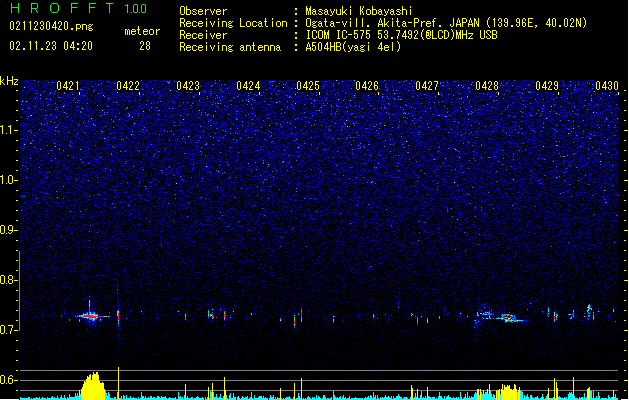
Task: Click the 1.0 kHz axis label
Action: pyautogui.click(x=9, y=180)
